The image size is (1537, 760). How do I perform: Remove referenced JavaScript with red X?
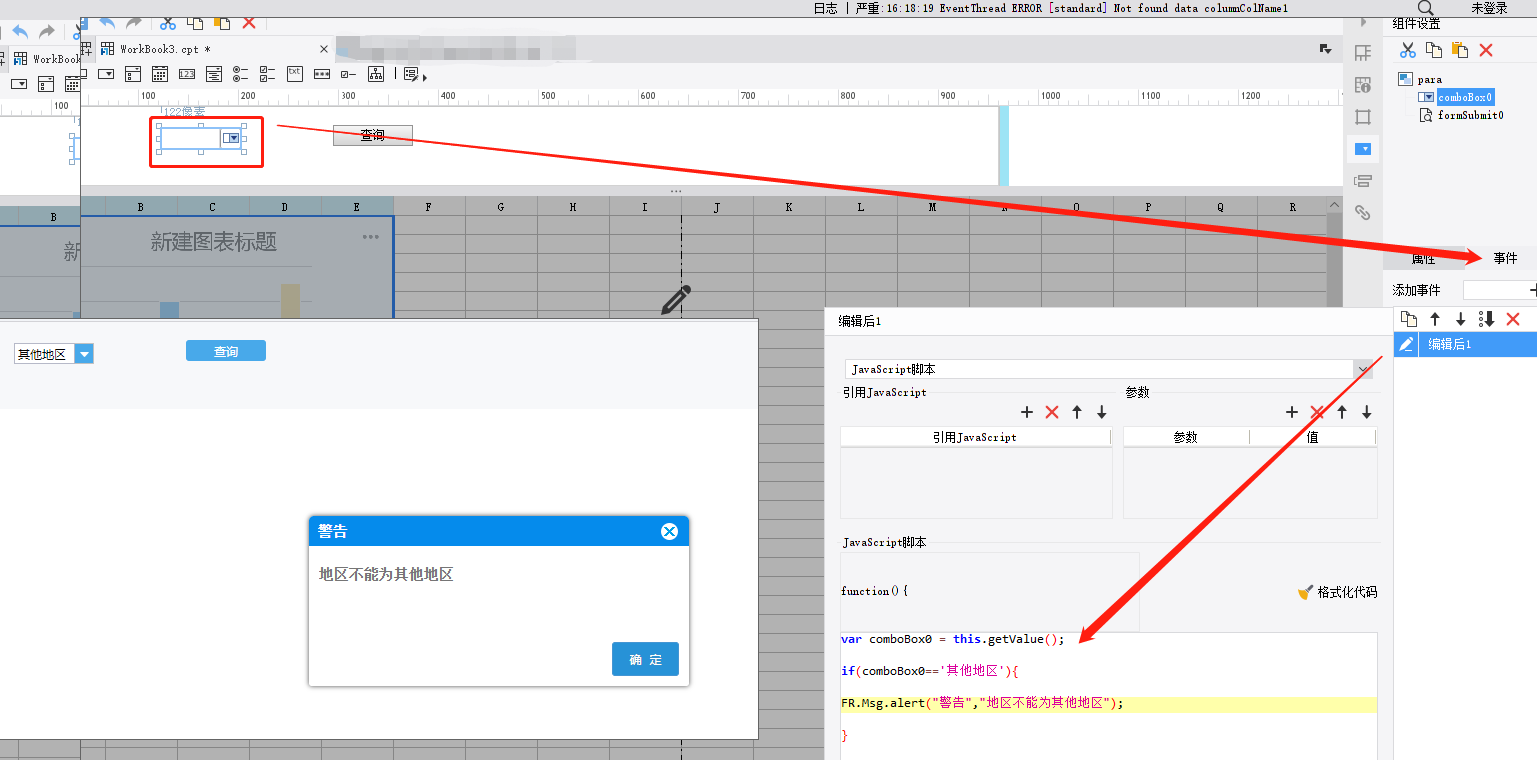pyautogui.click(x=1052, y=412)
